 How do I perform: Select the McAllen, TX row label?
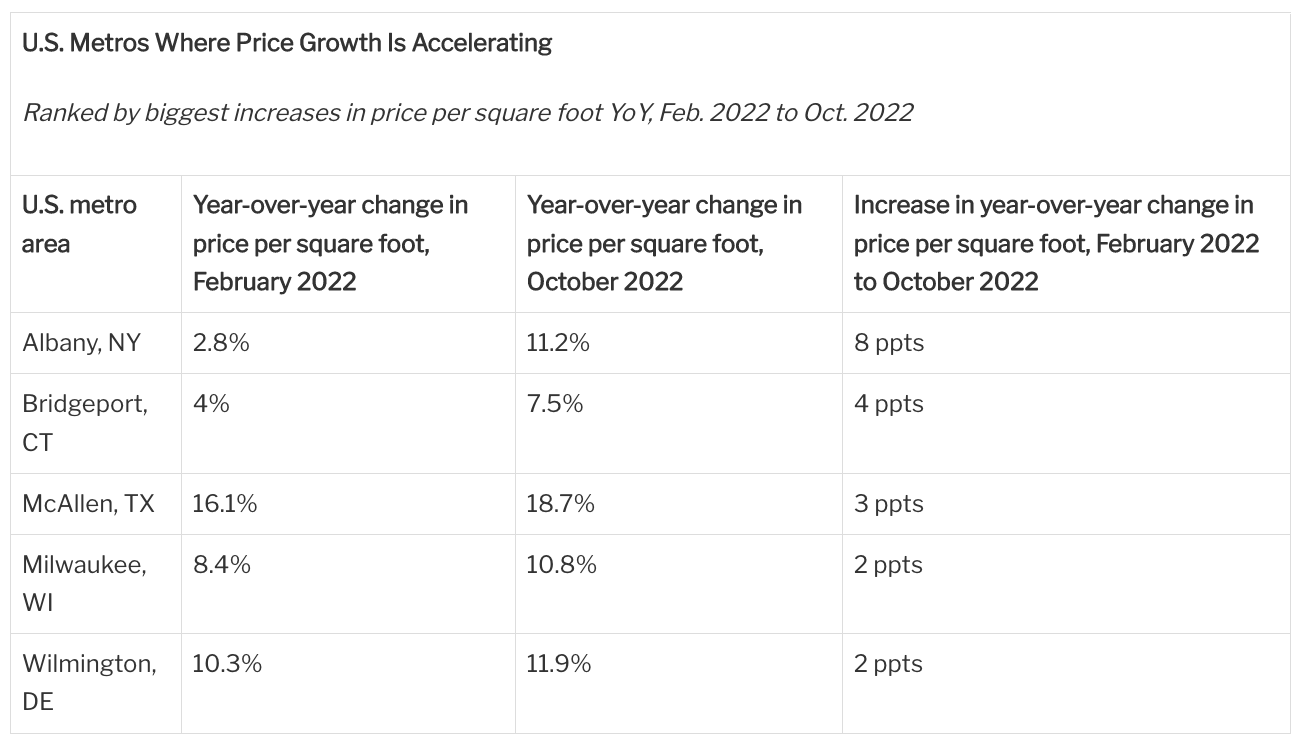88,504
